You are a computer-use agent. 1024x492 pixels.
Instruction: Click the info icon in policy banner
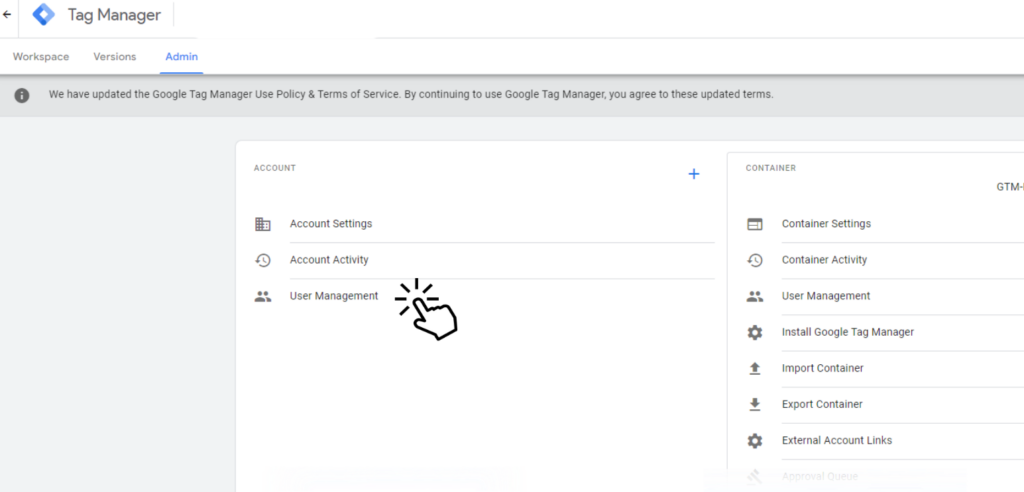pos(22,95)
